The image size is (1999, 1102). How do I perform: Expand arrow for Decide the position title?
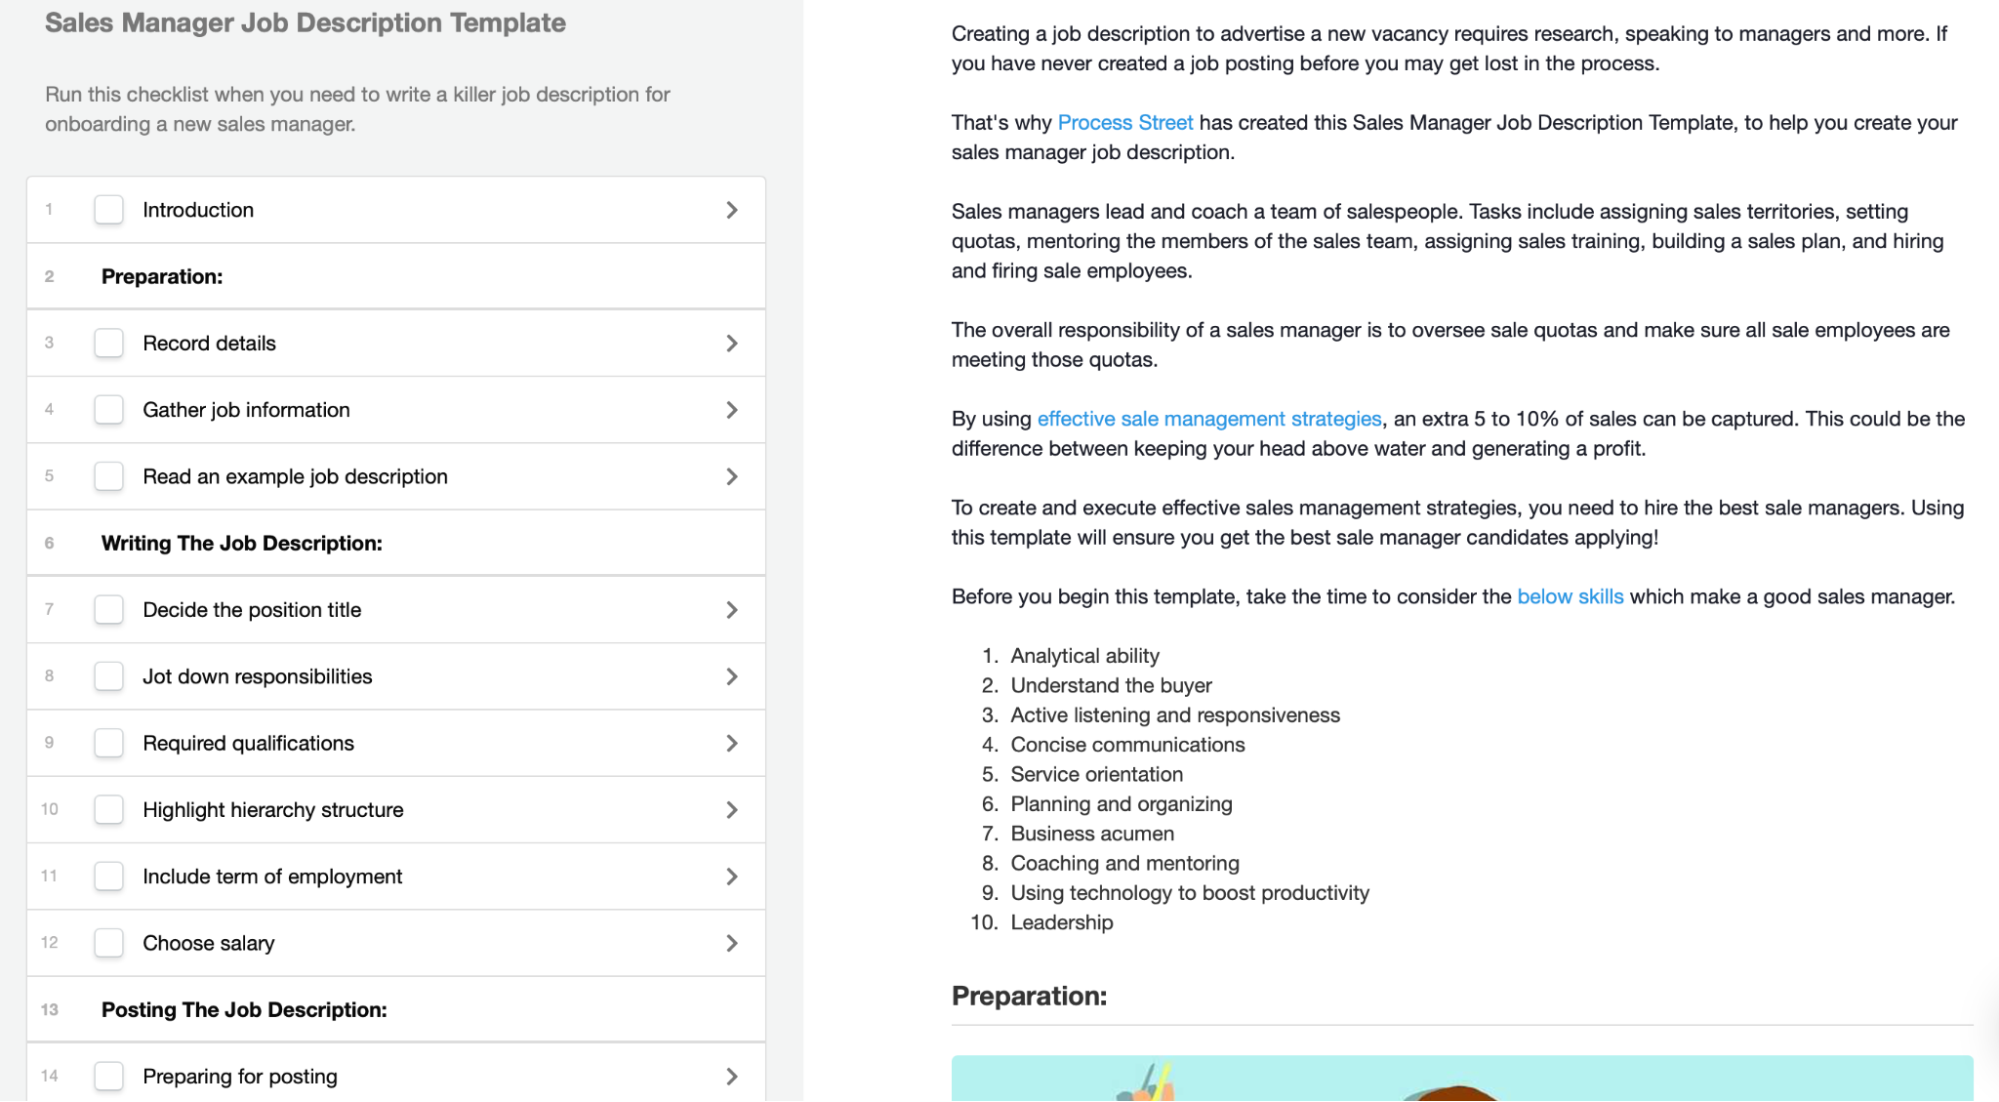click(731, 609)
